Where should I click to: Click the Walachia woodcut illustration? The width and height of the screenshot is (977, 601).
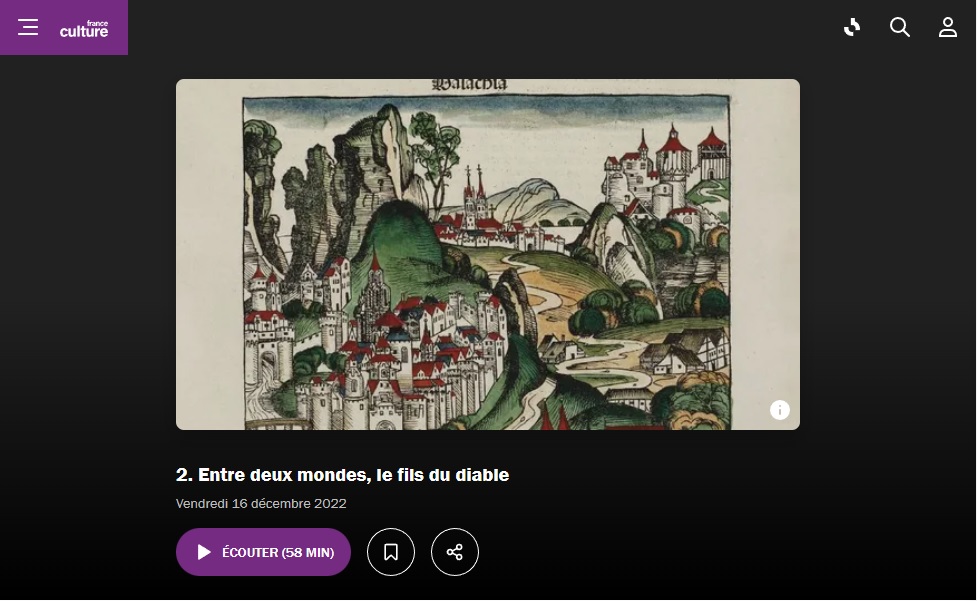point(488,254)
